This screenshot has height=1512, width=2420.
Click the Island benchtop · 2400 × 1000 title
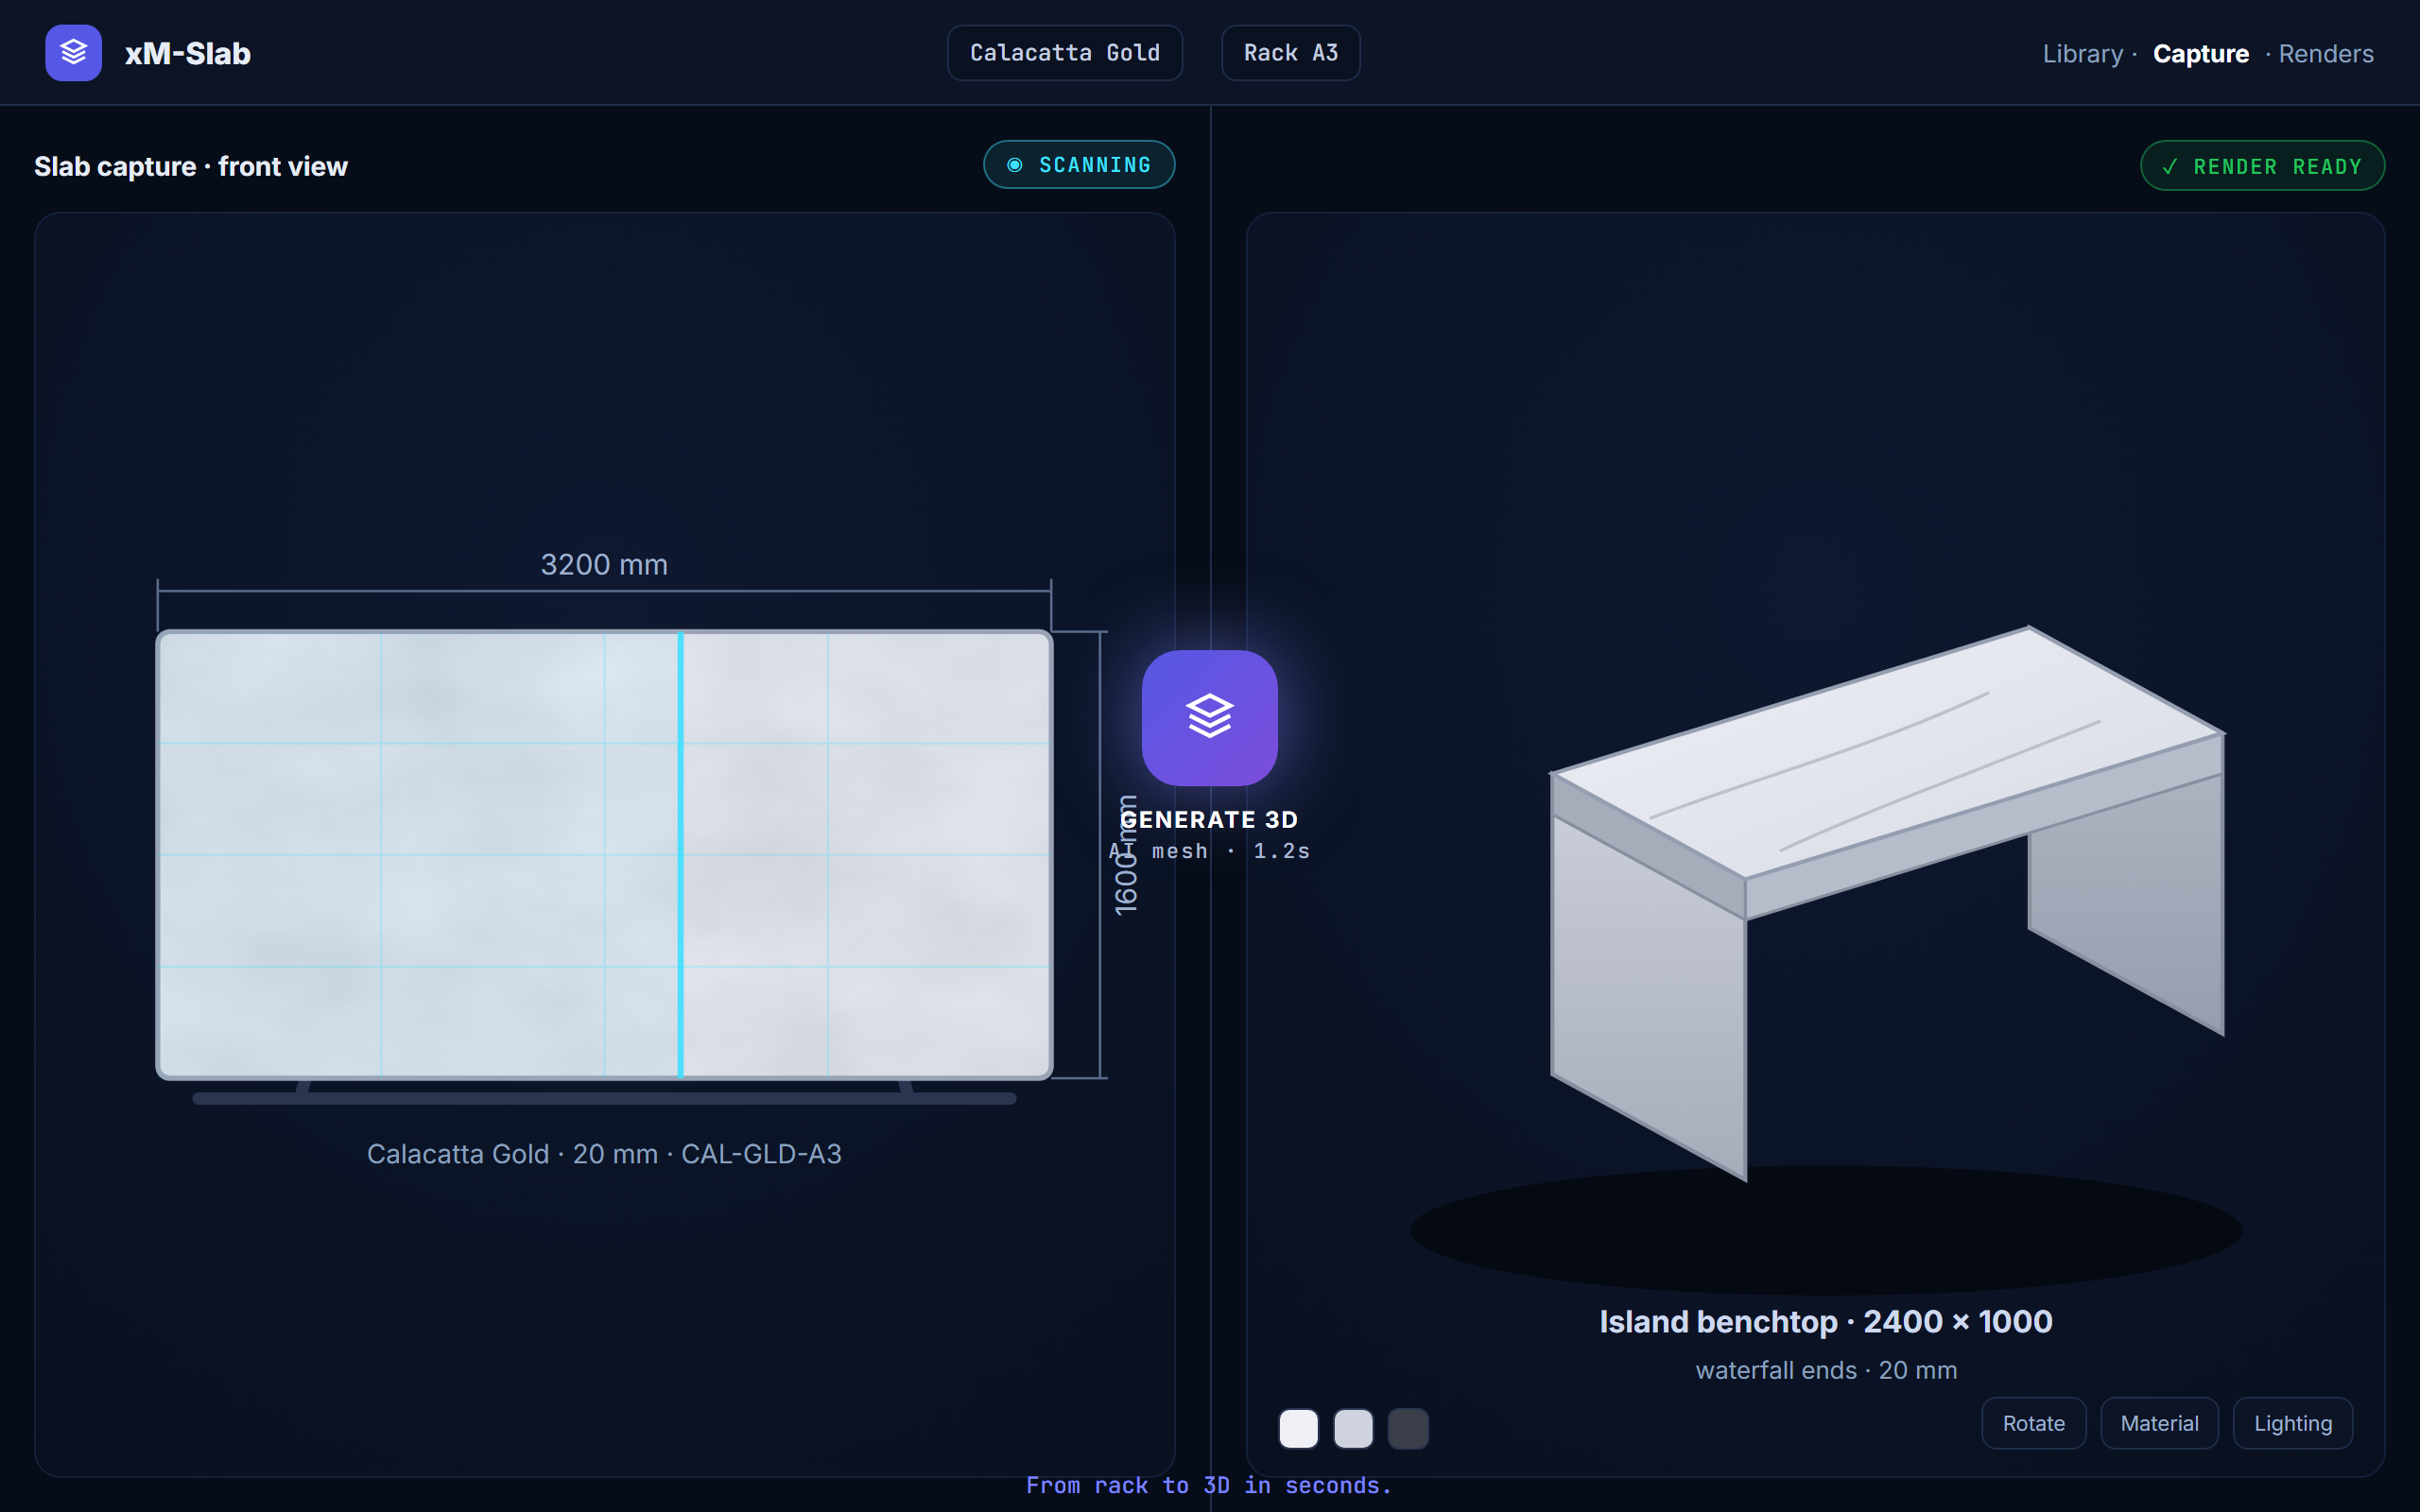point(1825,1322)
